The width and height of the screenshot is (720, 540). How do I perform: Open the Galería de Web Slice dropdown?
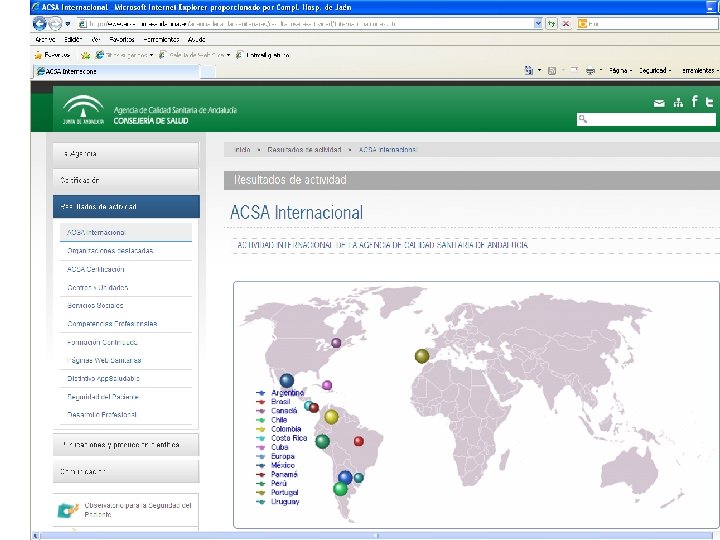194,55
